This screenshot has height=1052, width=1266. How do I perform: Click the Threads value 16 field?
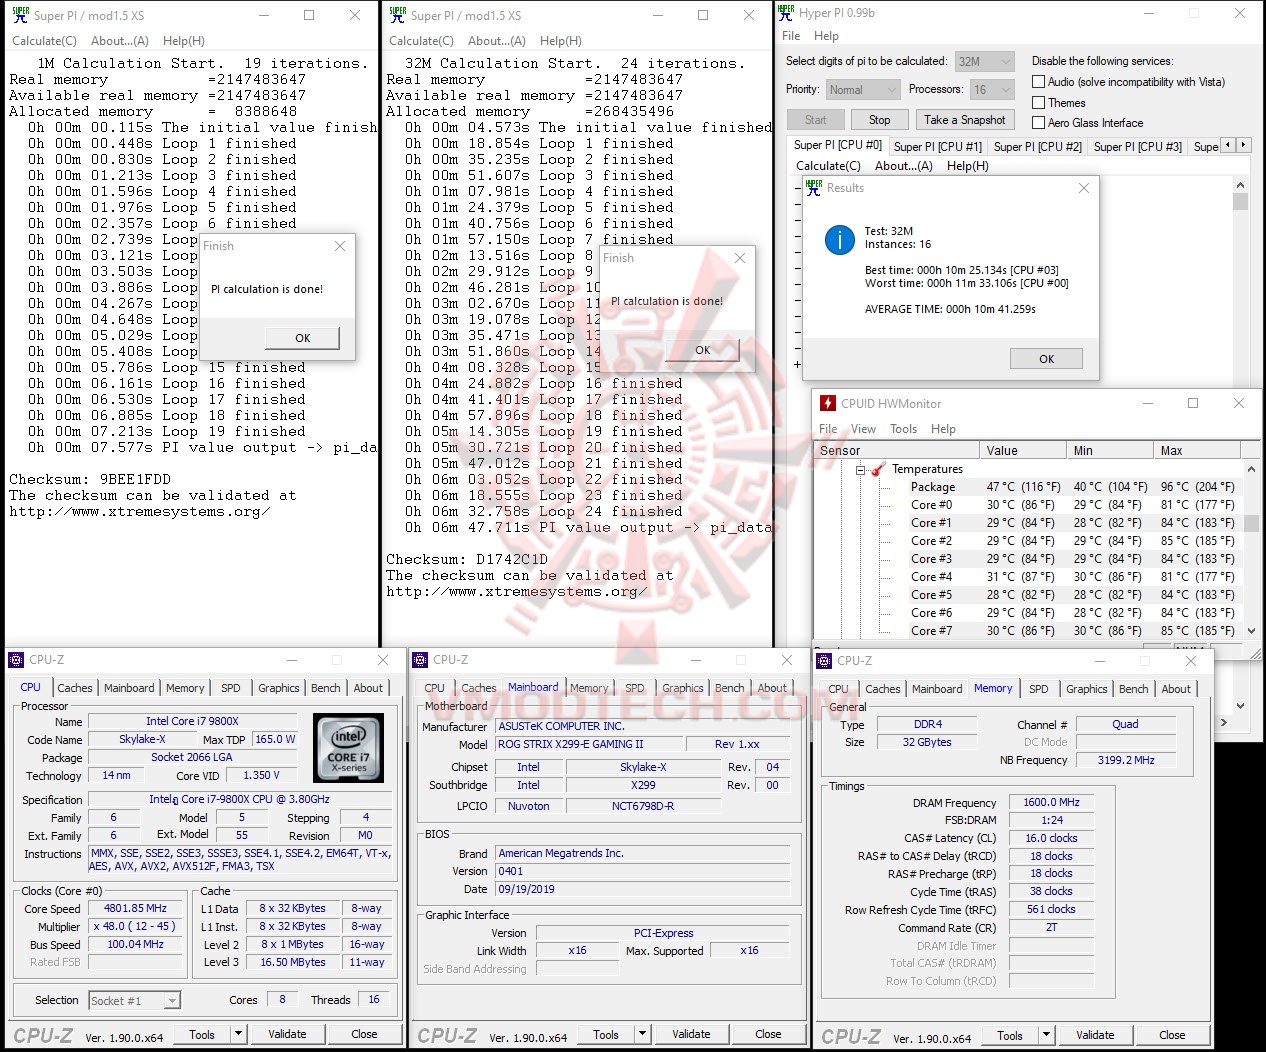click(374, 999)
